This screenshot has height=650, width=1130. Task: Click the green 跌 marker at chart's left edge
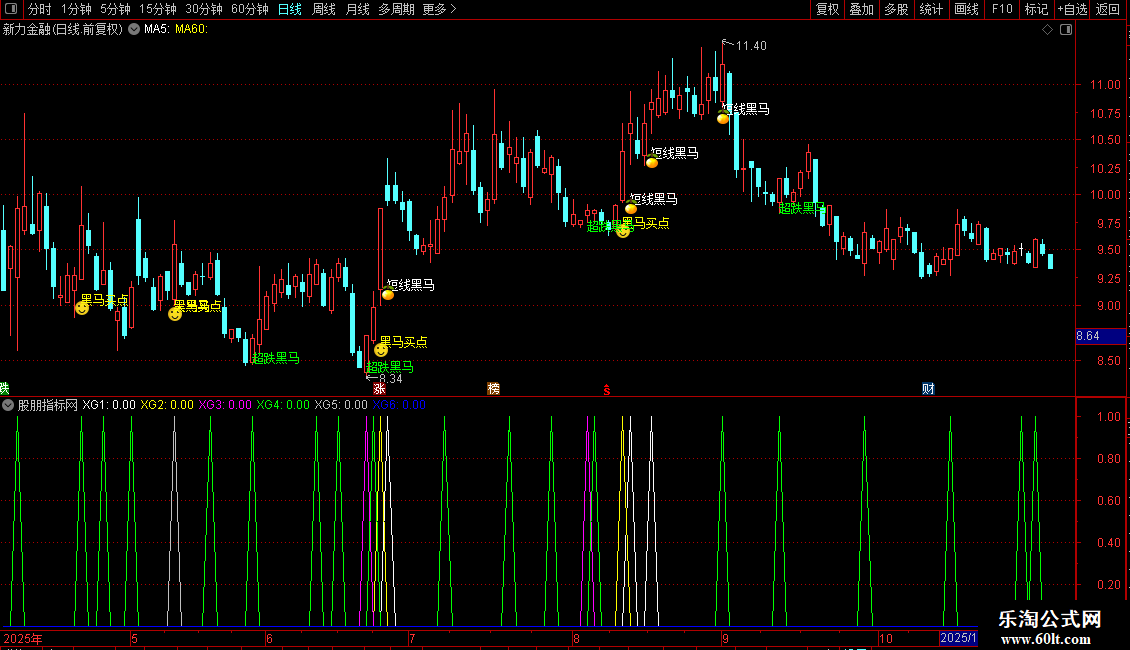4,388
